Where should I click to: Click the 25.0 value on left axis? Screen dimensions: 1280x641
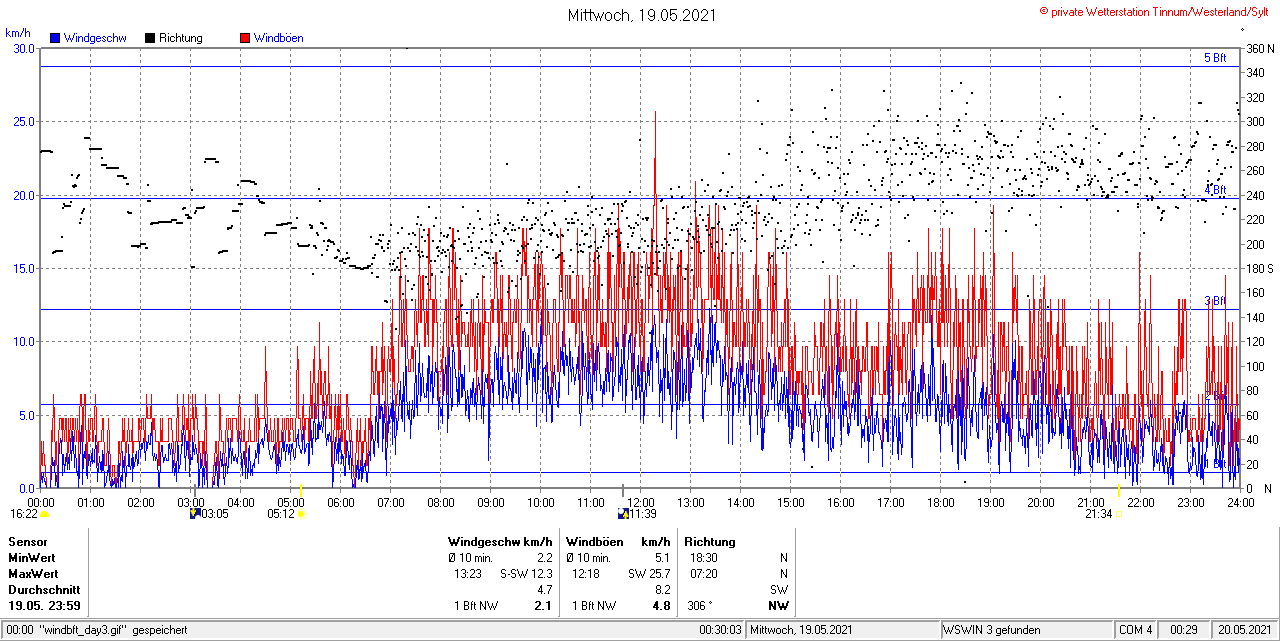click(x=24, y=121)
